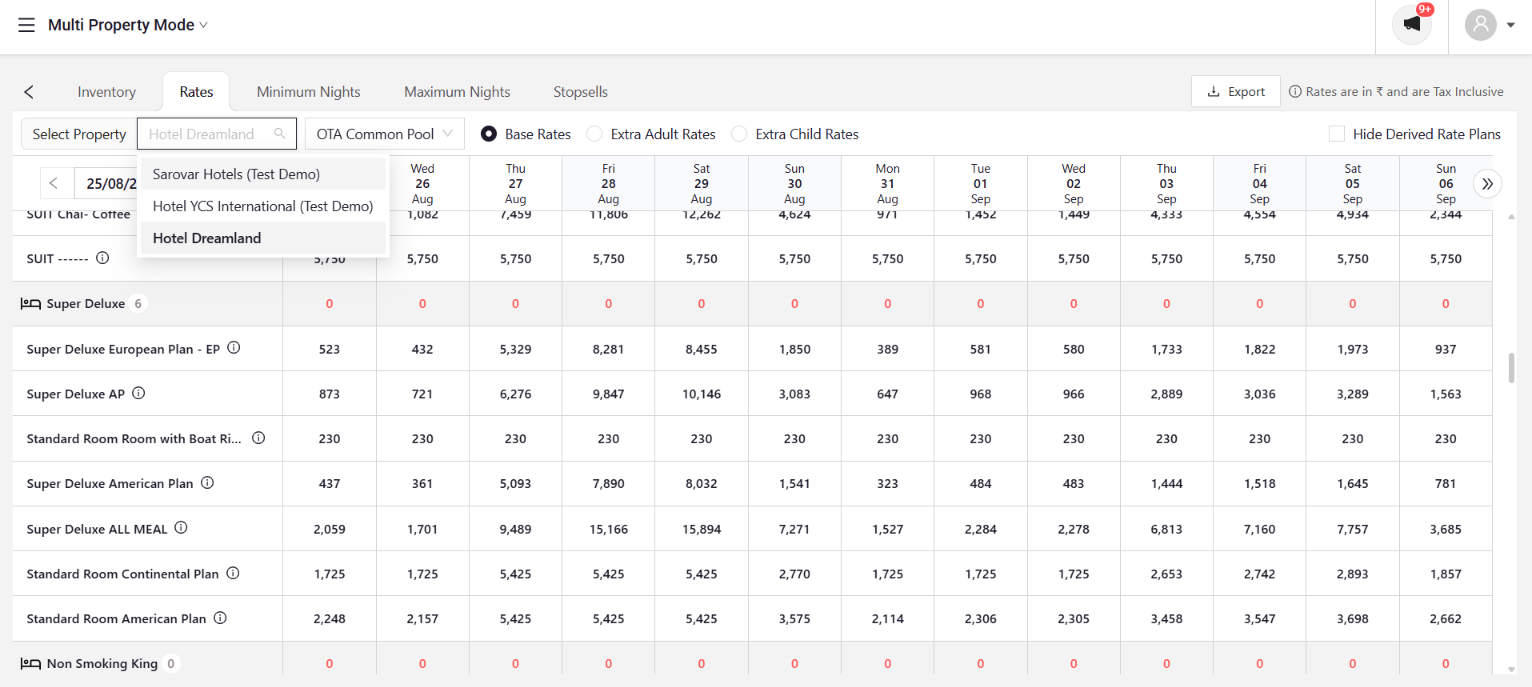Choose Hotel YCS International (Test Demo) property

point(263,206)
